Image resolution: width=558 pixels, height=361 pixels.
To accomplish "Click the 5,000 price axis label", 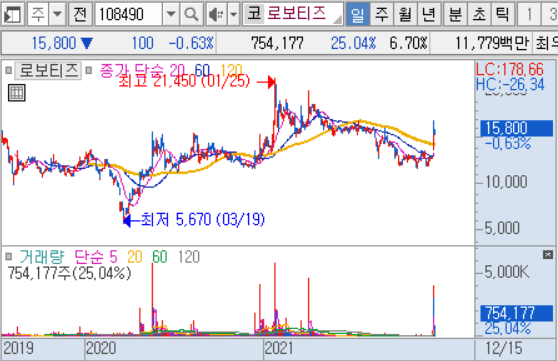I will [502, 228].
